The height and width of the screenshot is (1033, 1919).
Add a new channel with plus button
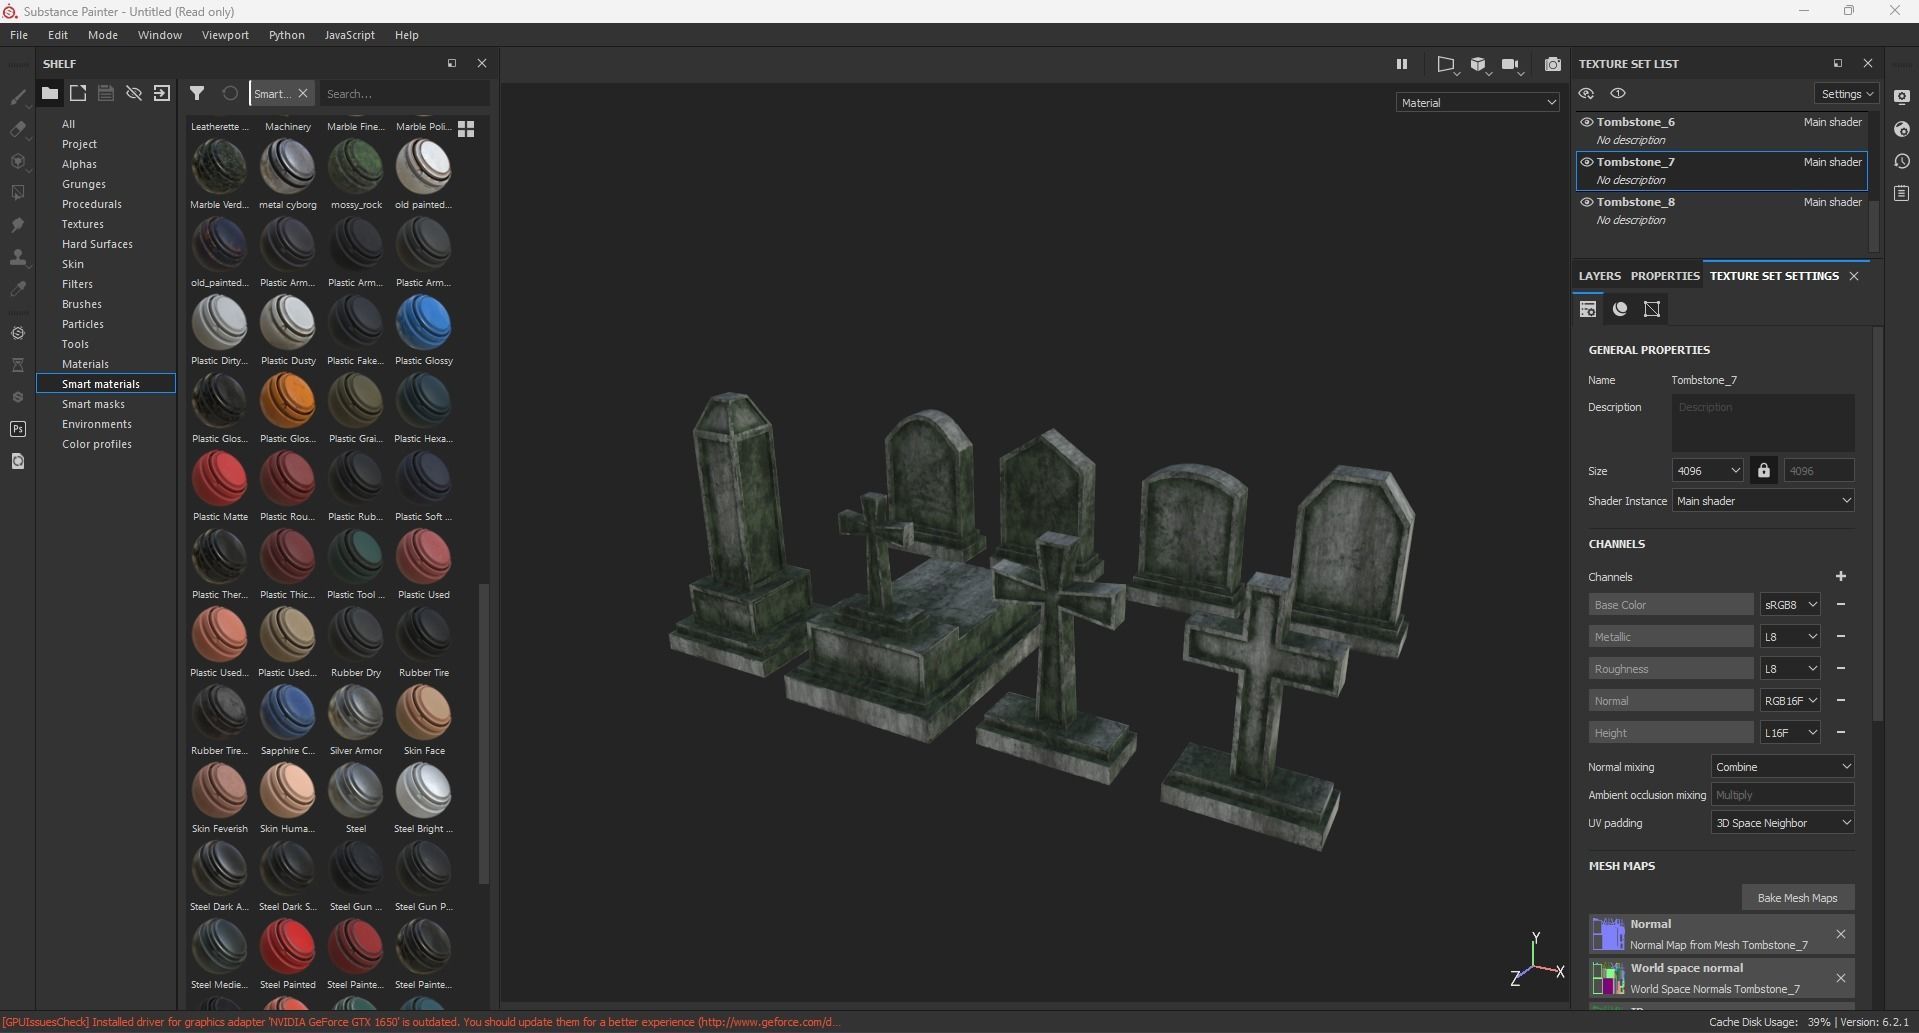pyautogui.click(x=1840, y=576)
